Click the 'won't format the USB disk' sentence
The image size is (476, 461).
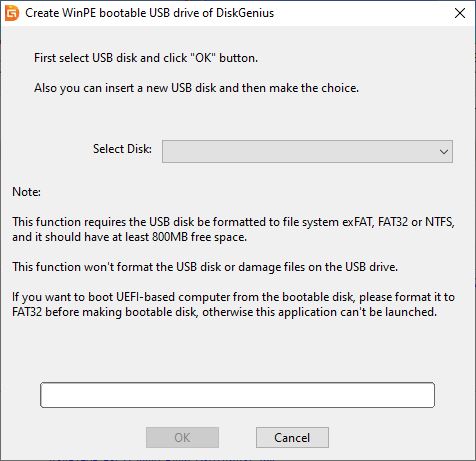(205, 267)
